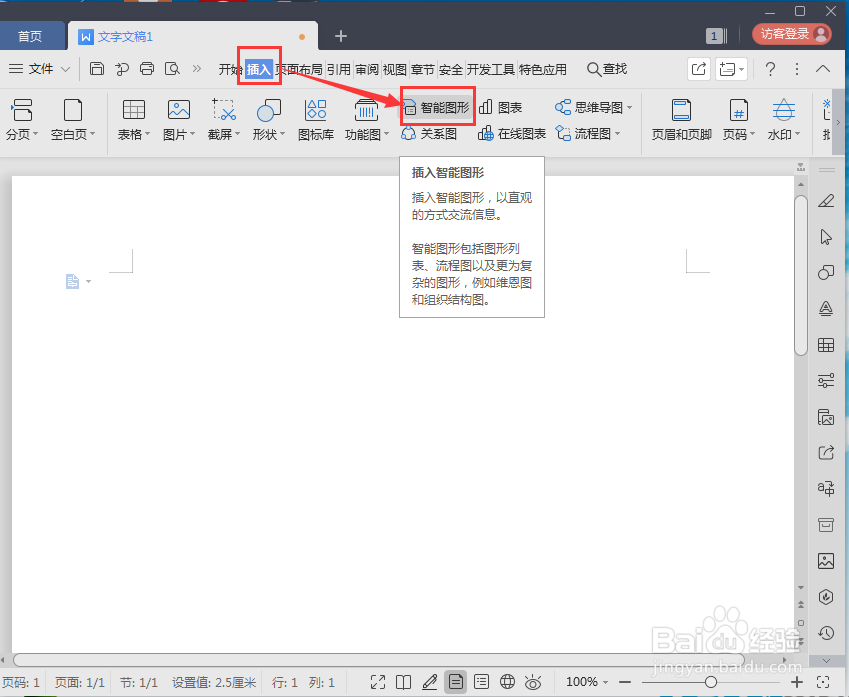Open the Shapes (形状) gallery
This screenshot has width=849, height=697.
click(x=269, y=120)
